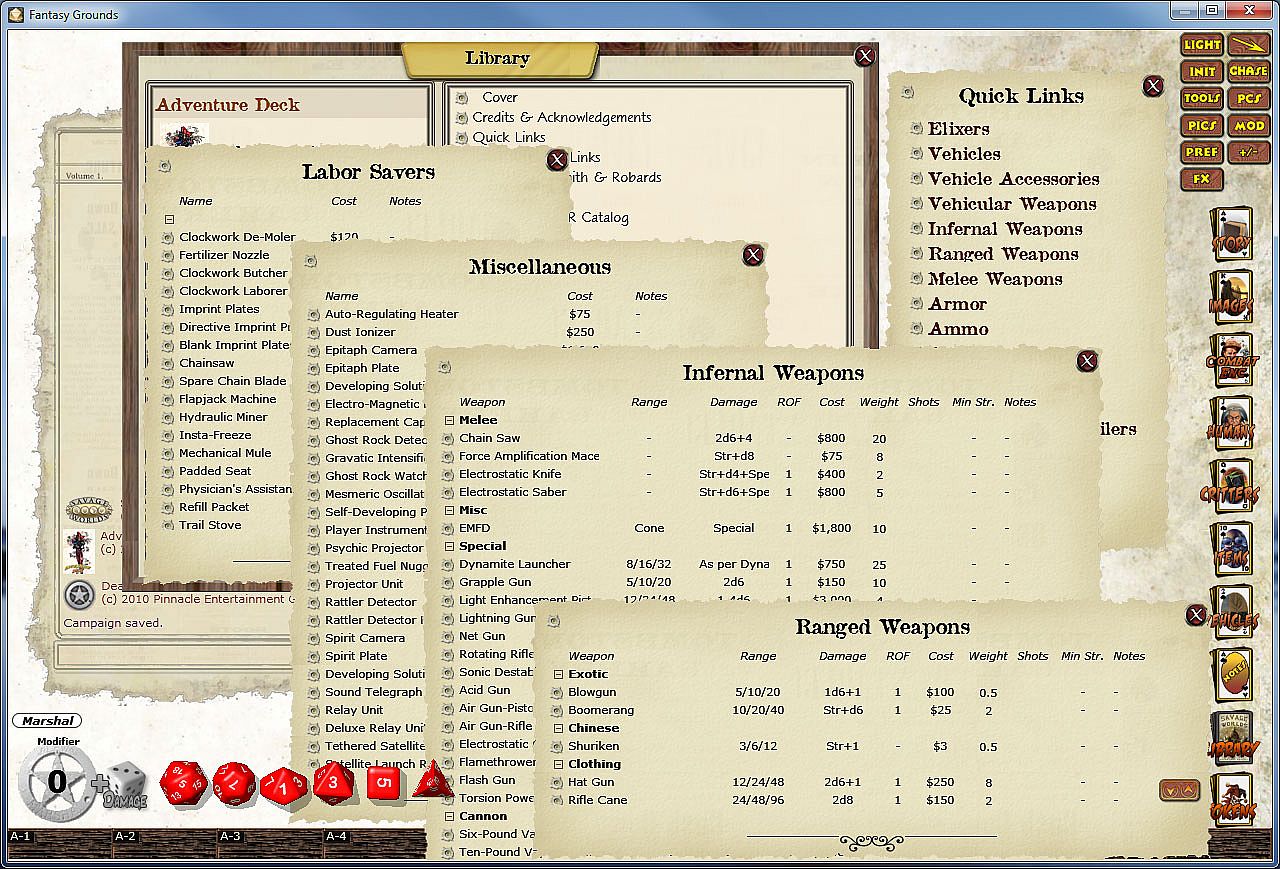Screen dimensions: 1280x869
Task: Open Armor in Quick Links
Action: [x=957, y=304]
